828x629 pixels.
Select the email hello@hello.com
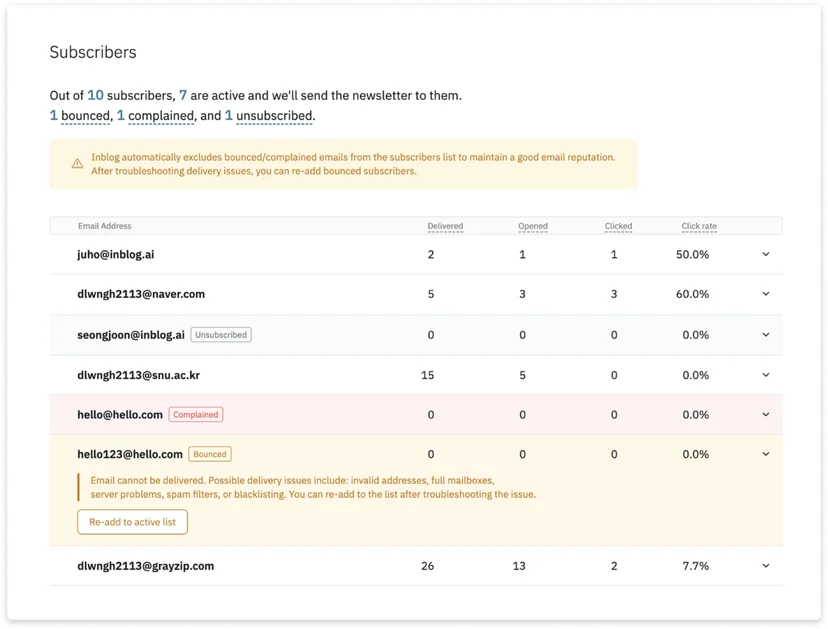click(x=120, y=415)
